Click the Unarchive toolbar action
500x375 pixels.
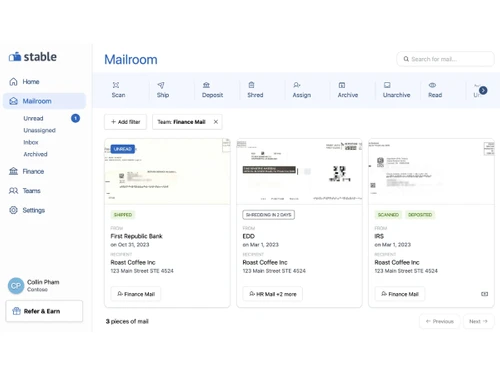[x=396, y=90]
